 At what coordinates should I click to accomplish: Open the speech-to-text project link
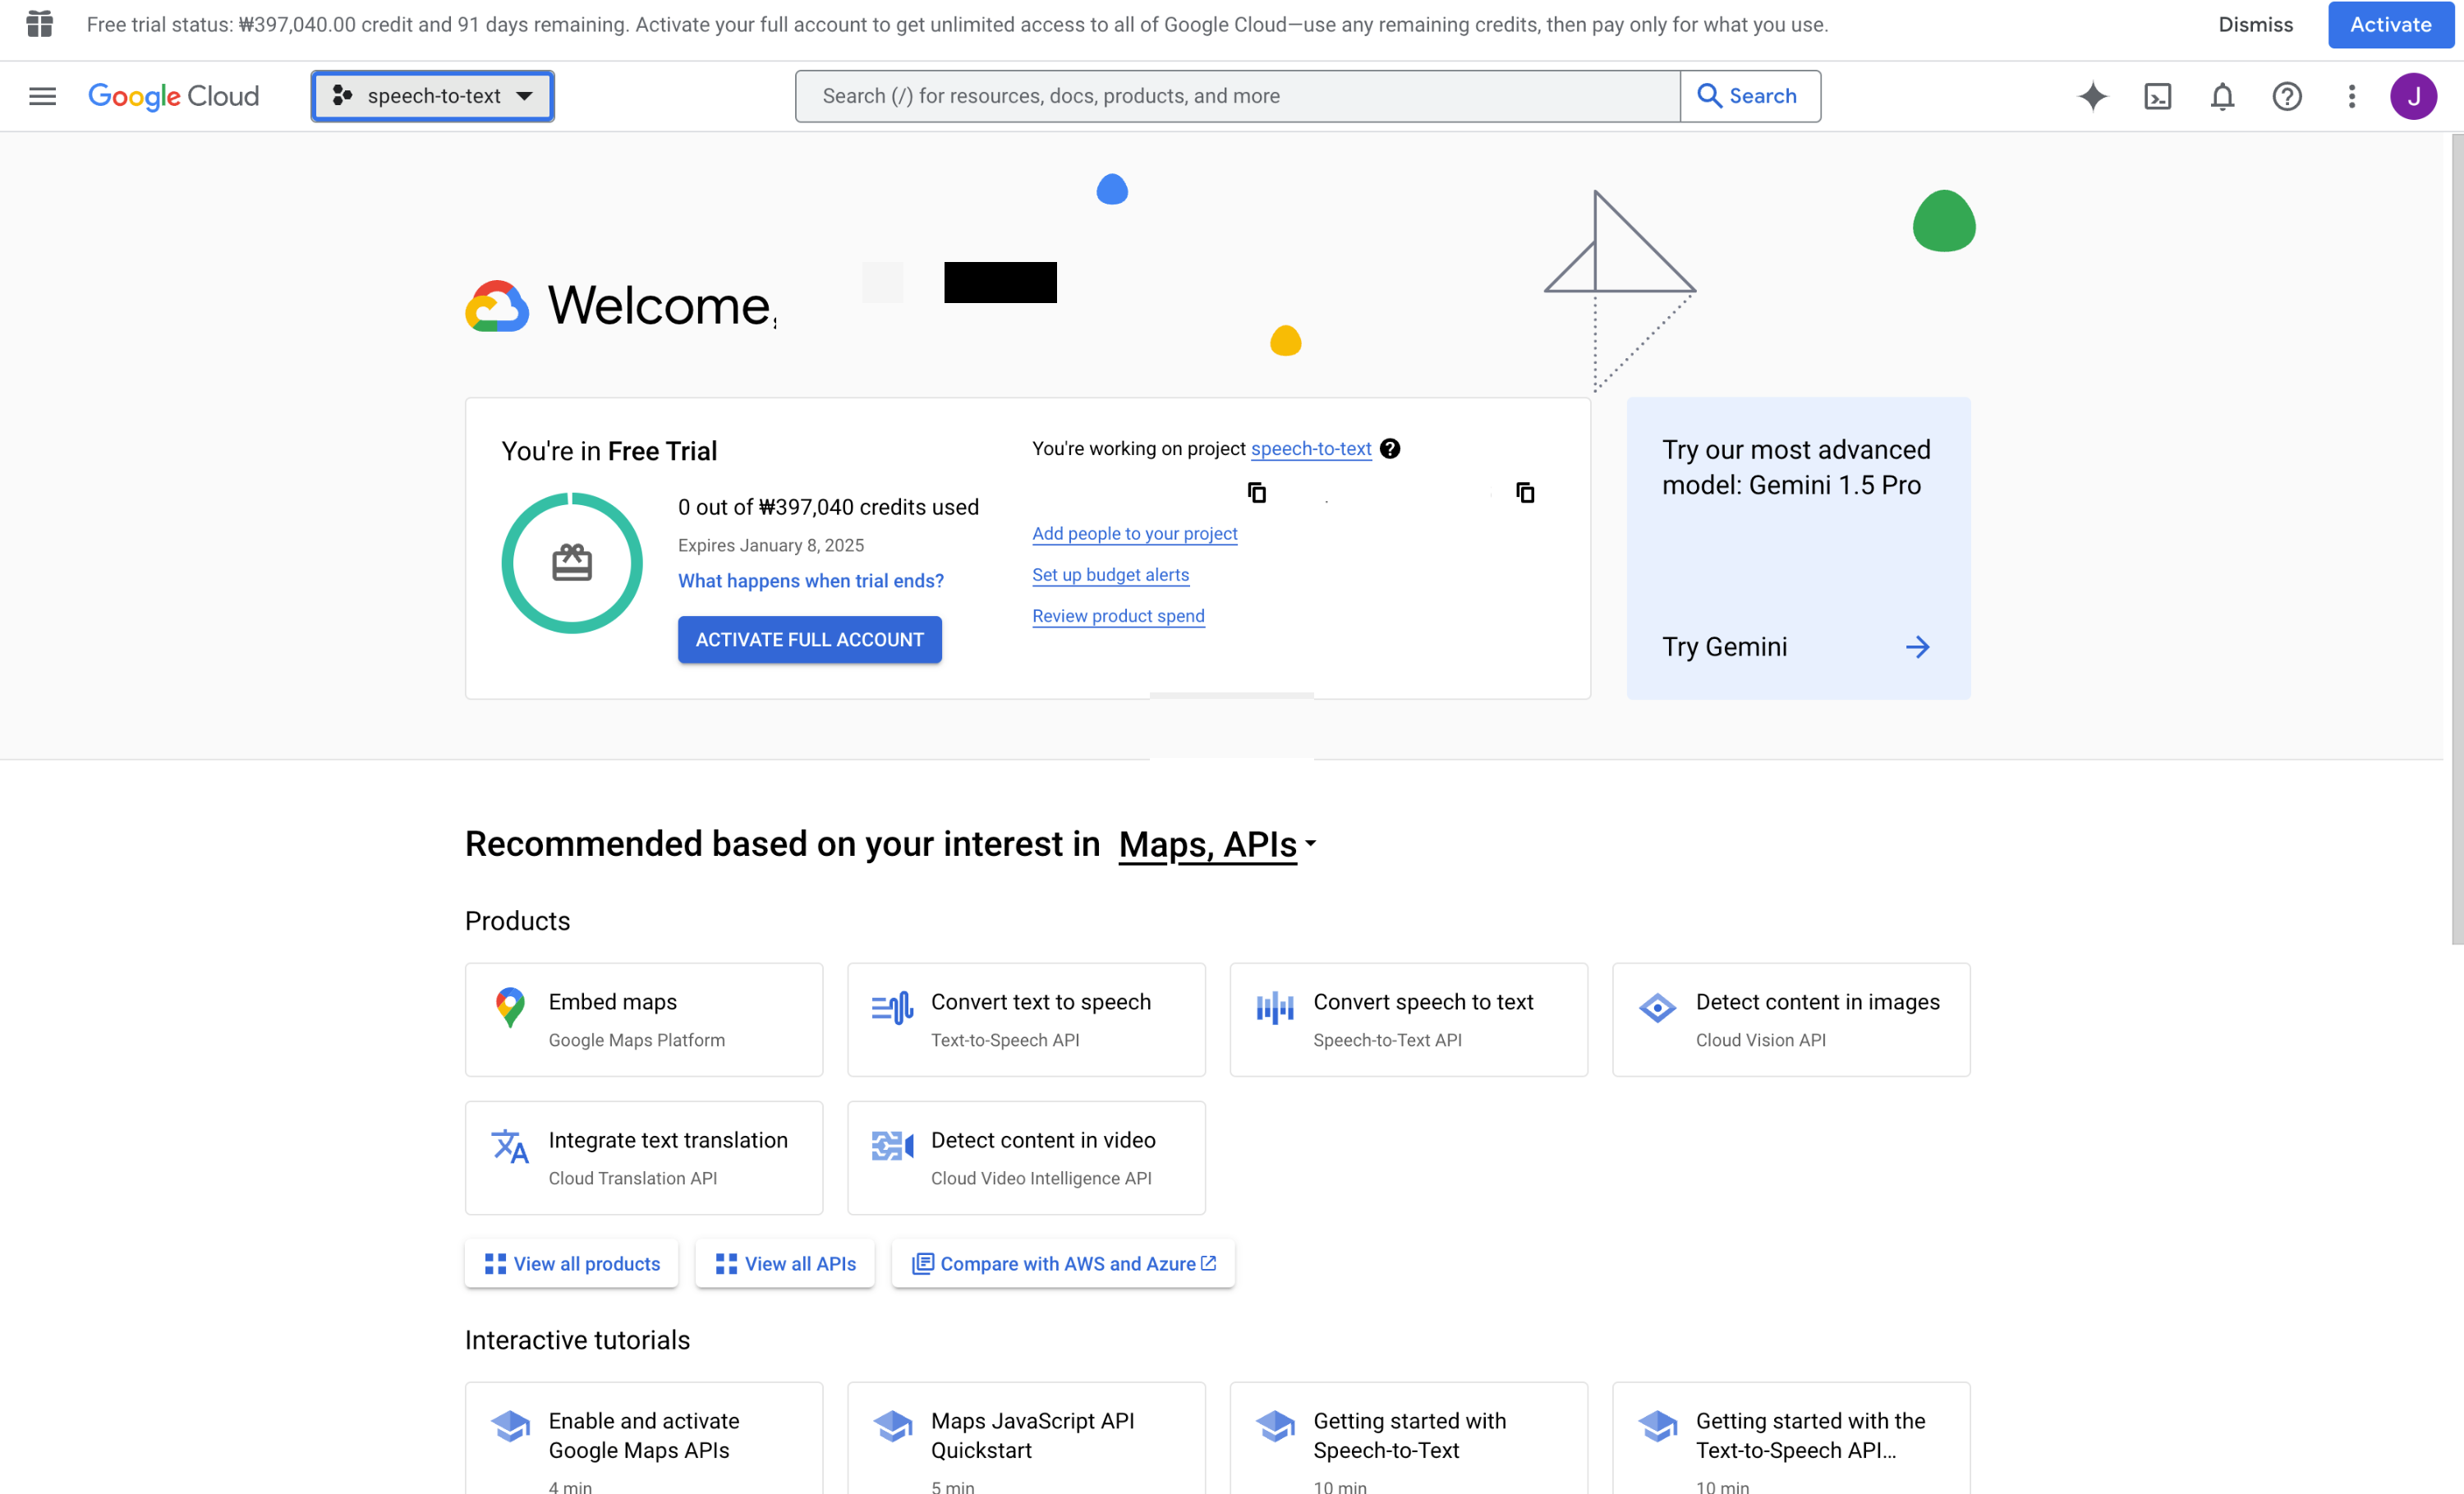1310,448
